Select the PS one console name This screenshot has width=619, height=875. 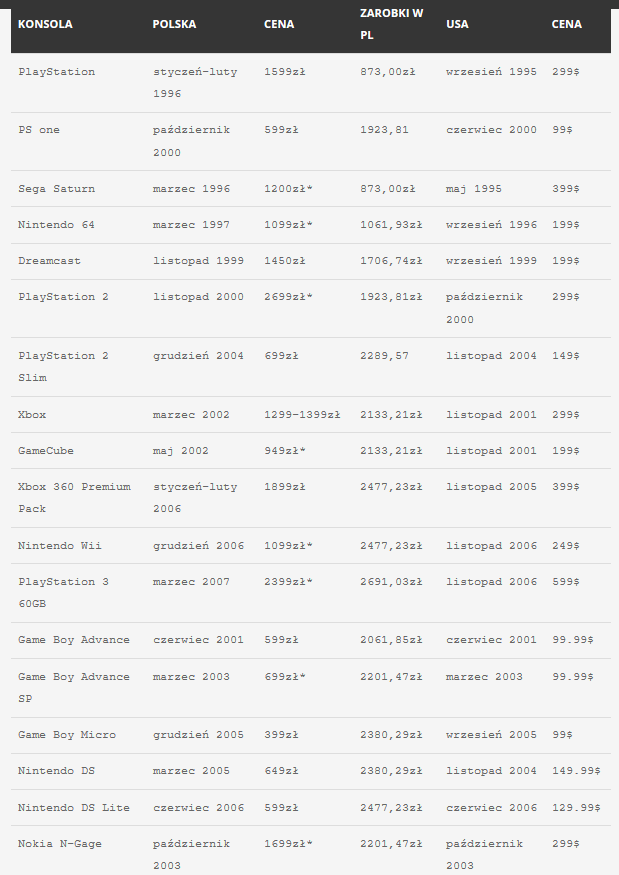pyautogui.click(x=39, y=130)
